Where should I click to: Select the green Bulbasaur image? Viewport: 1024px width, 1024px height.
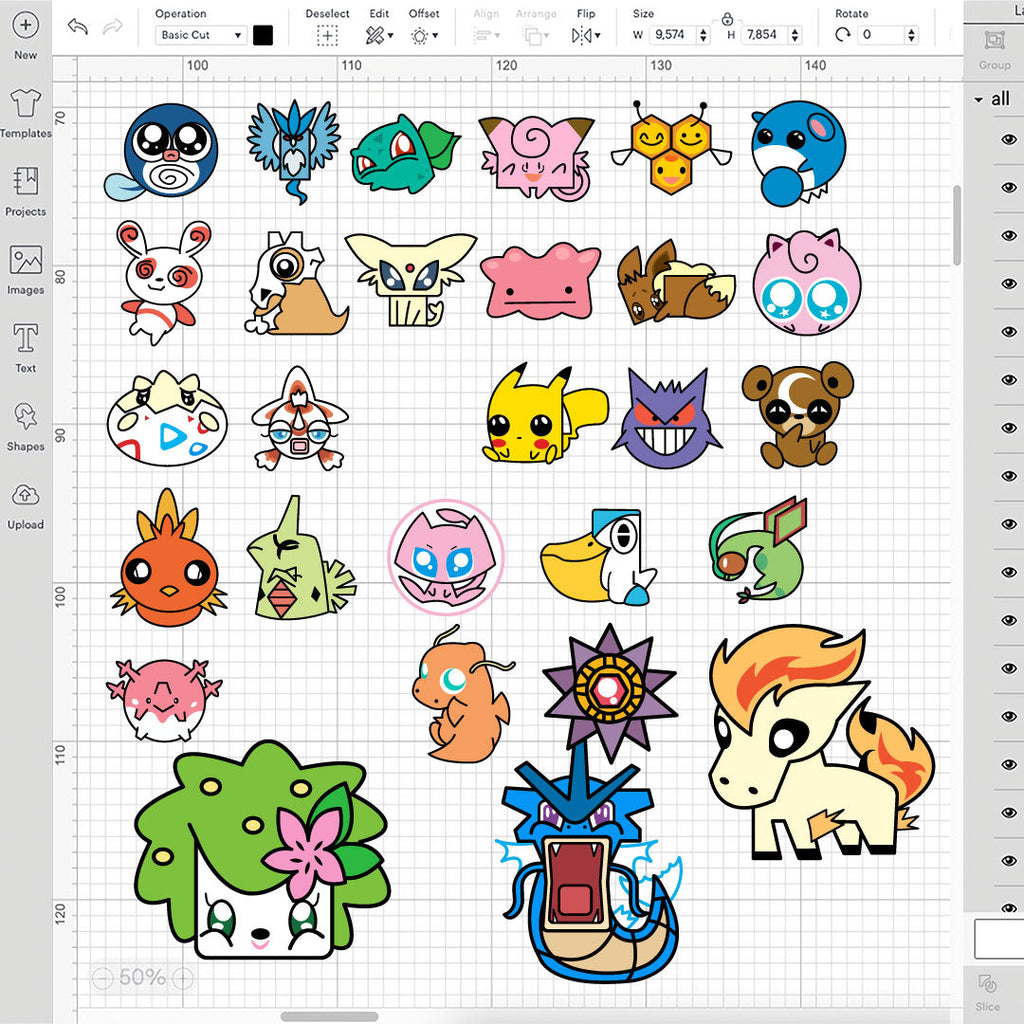click(405, 154)
